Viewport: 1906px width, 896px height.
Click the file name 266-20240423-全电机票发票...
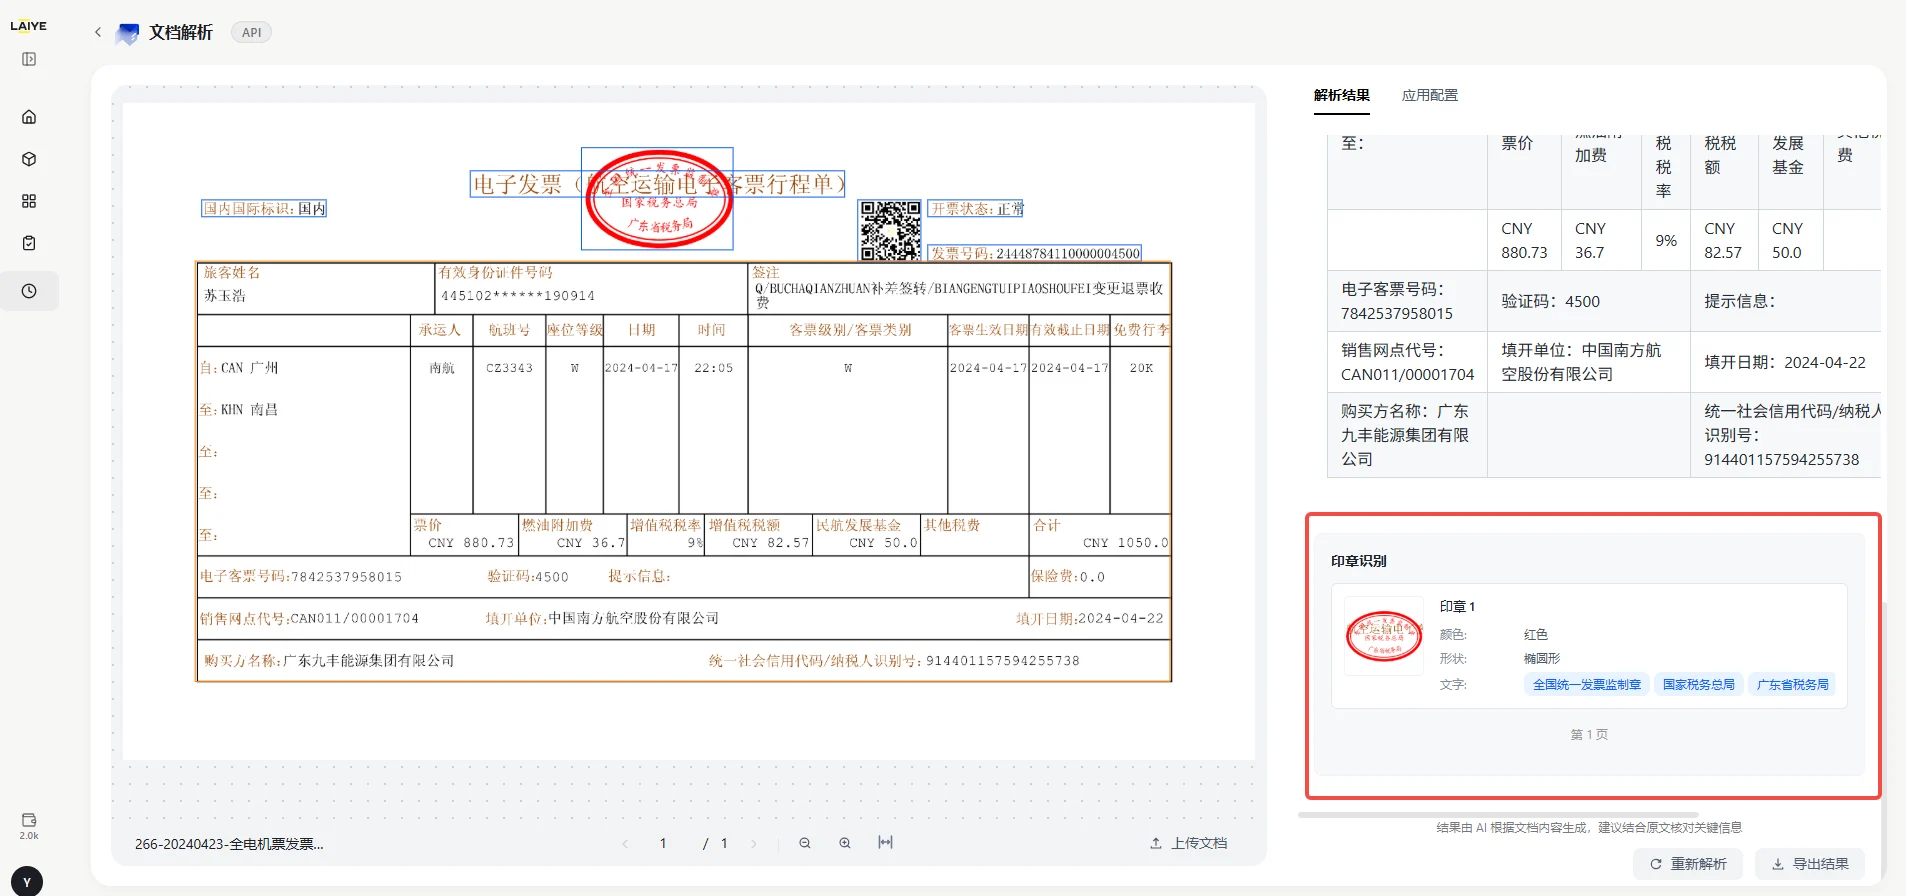pyautogui.click(x=229, y=844)
